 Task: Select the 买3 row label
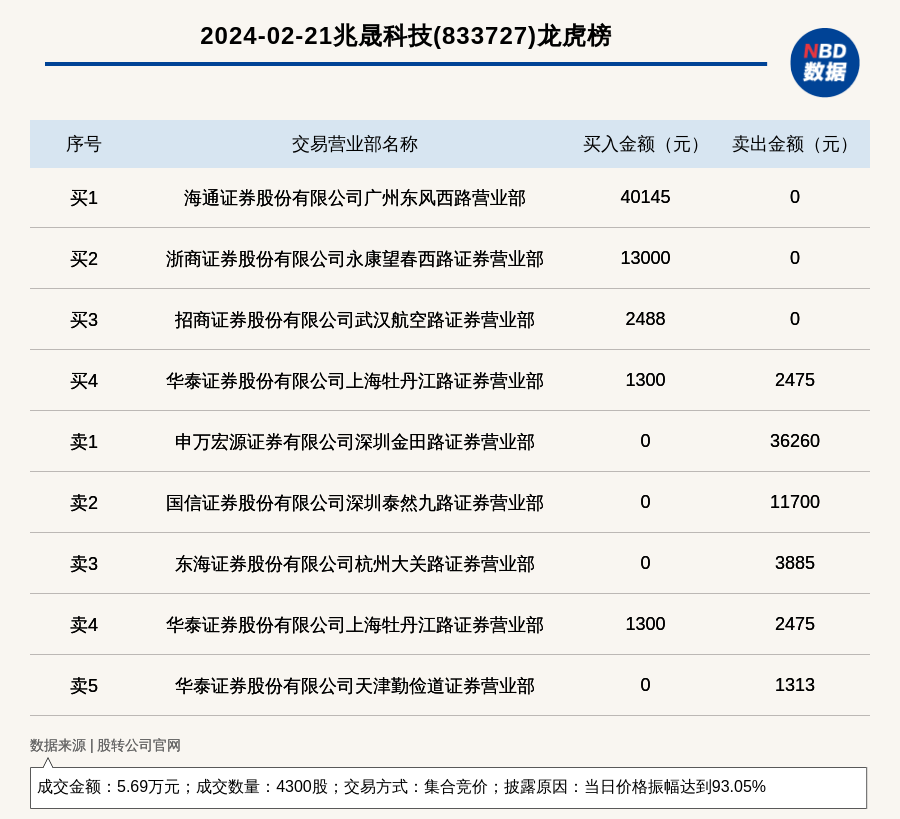point(84,320)
